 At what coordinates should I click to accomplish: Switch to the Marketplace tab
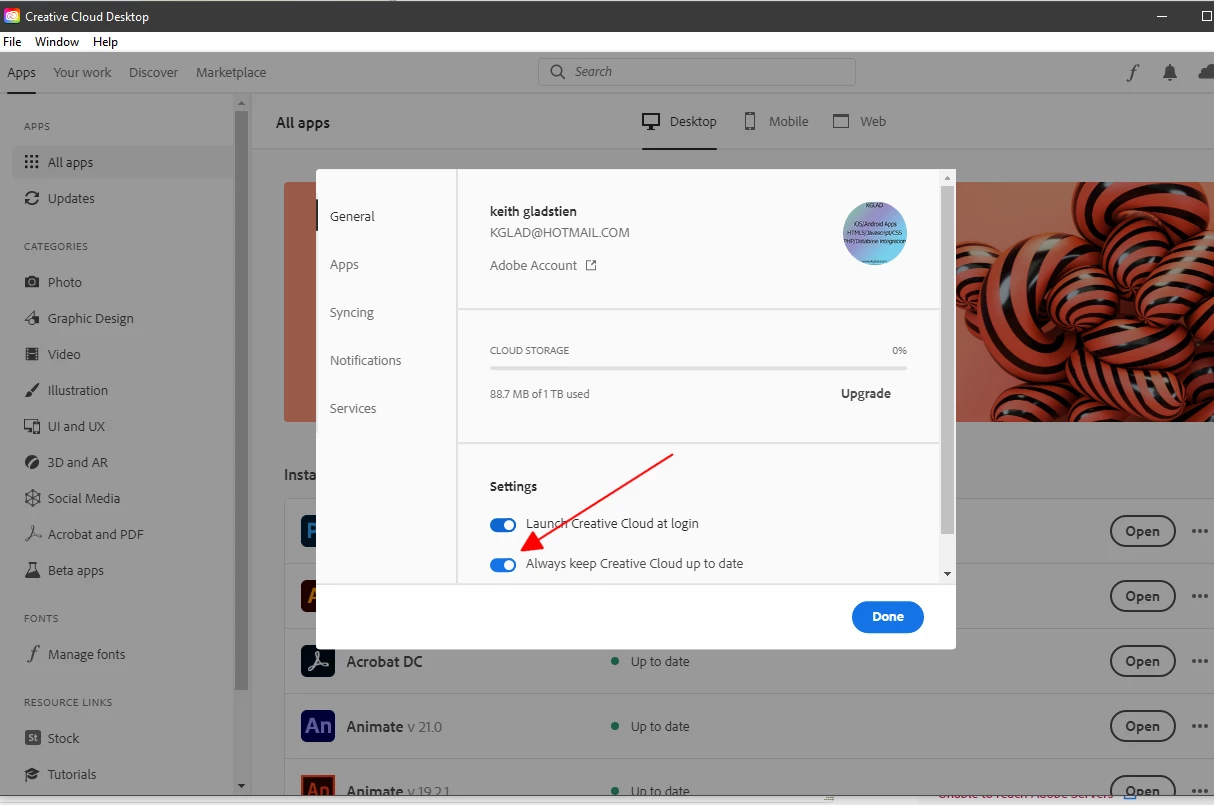[231, 72]
